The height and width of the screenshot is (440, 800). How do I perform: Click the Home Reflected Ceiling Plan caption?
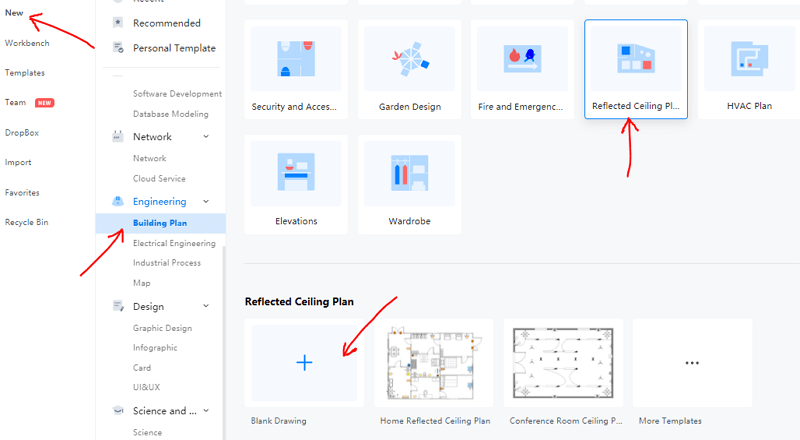(x=435, y=421)
